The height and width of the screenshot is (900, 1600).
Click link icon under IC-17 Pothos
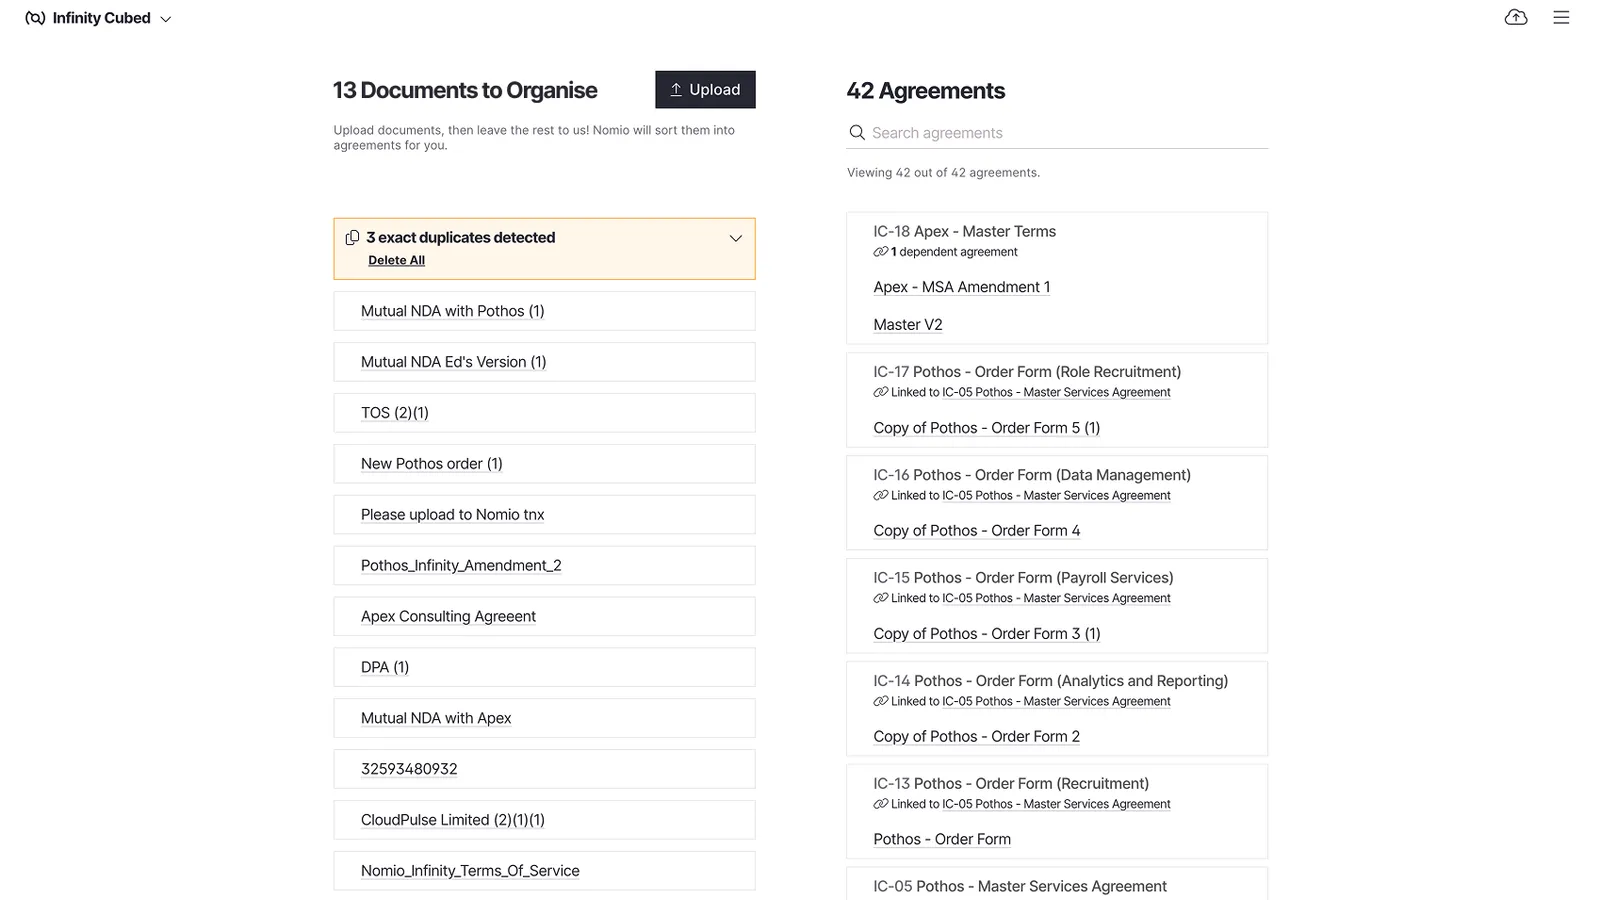point(880,393)
